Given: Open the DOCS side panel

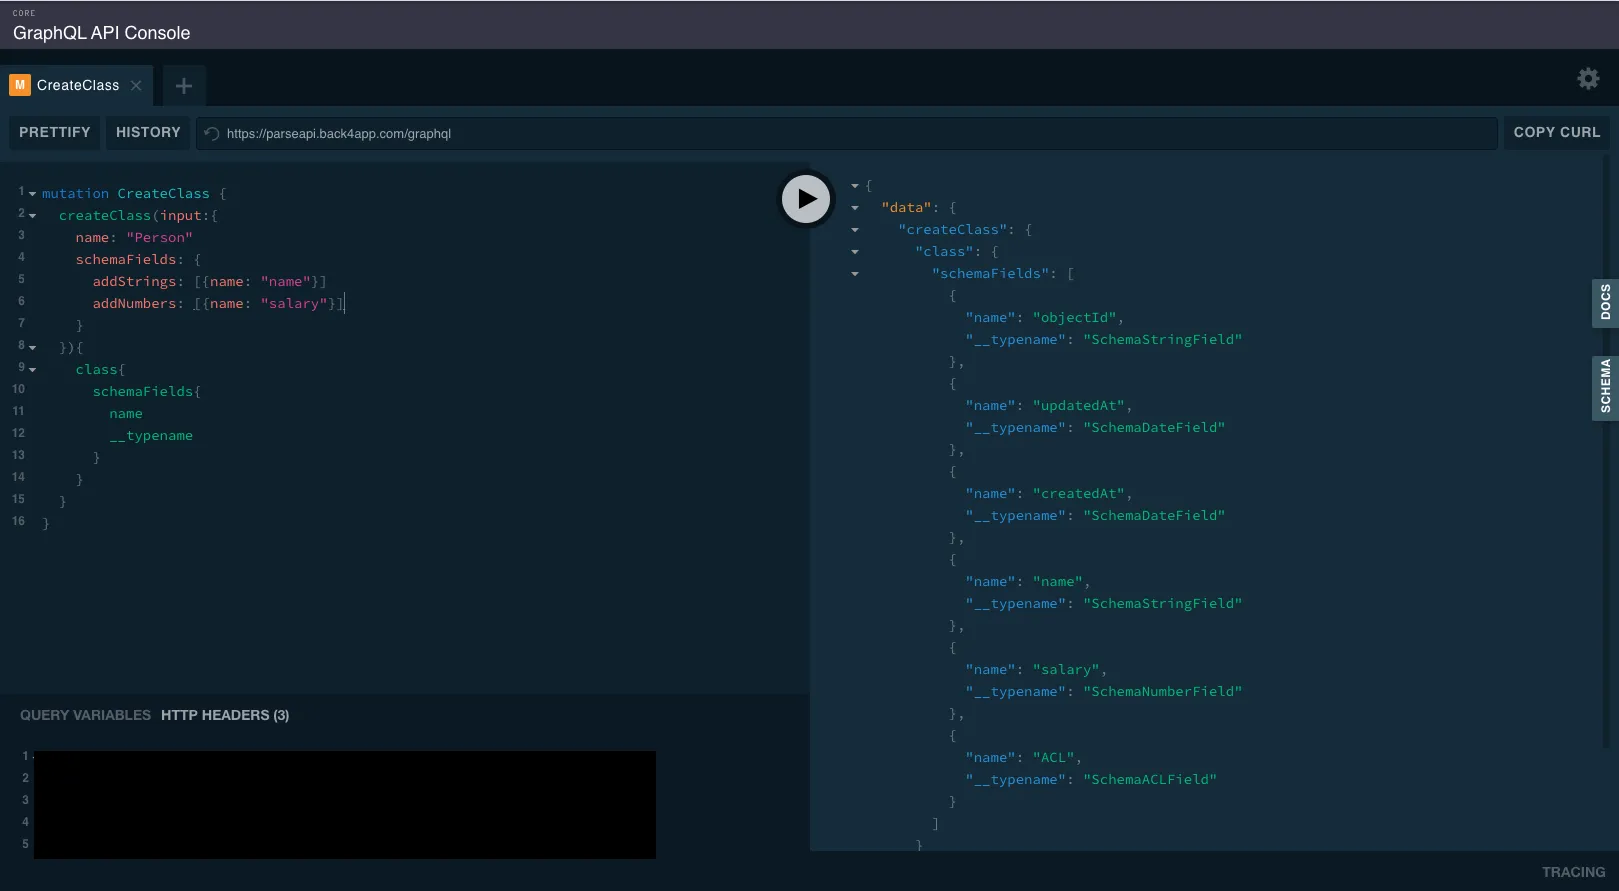Looking at the screenshot, I should pos(1605,303).
